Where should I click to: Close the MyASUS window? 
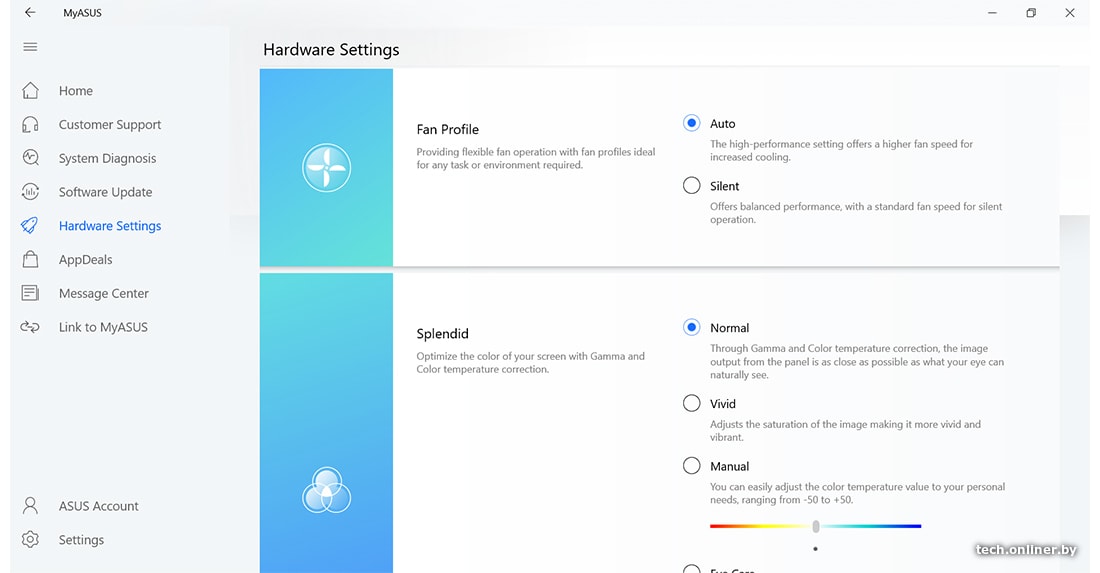(x=1070, y=13)
